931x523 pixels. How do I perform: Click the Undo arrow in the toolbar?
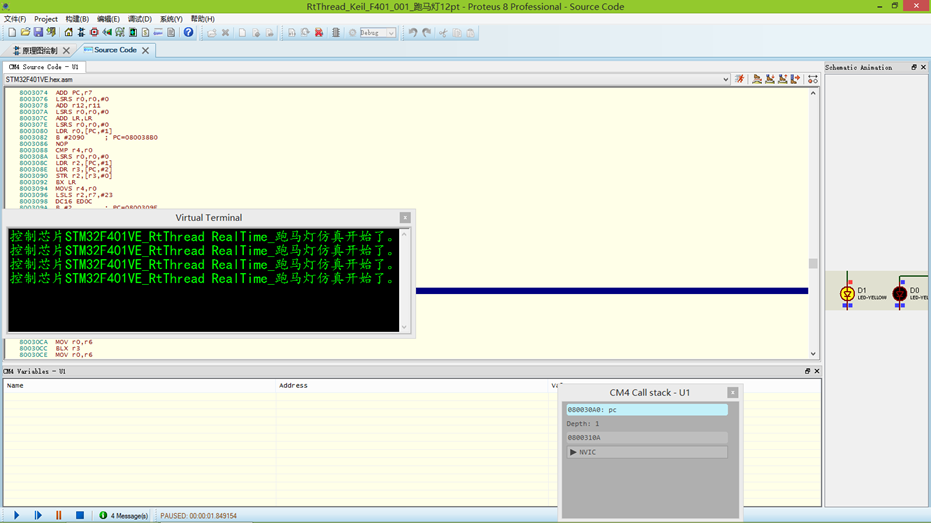[x=413, y=33]
